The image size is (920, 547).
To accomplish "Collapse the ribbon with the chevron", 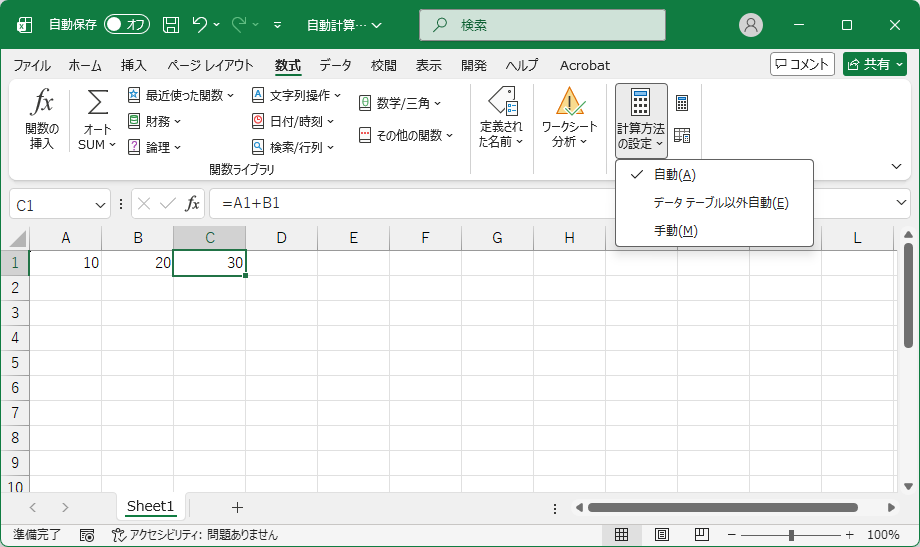I will point(896,167).
